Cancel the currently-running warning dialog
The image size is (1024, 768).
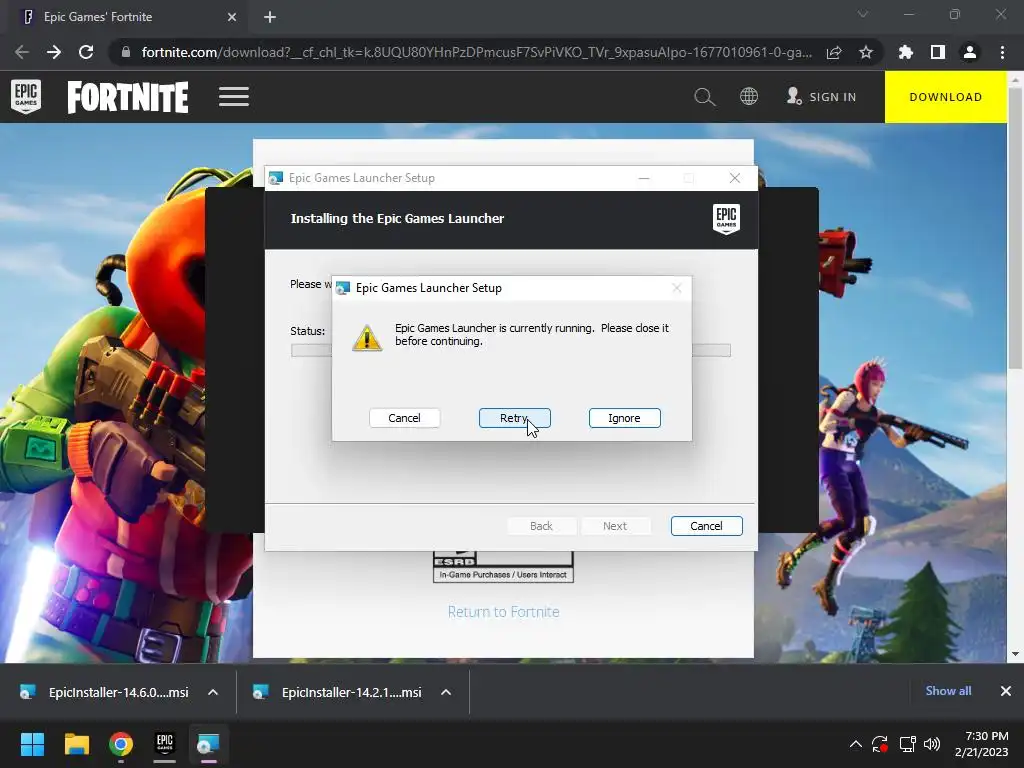coord(404,418)
